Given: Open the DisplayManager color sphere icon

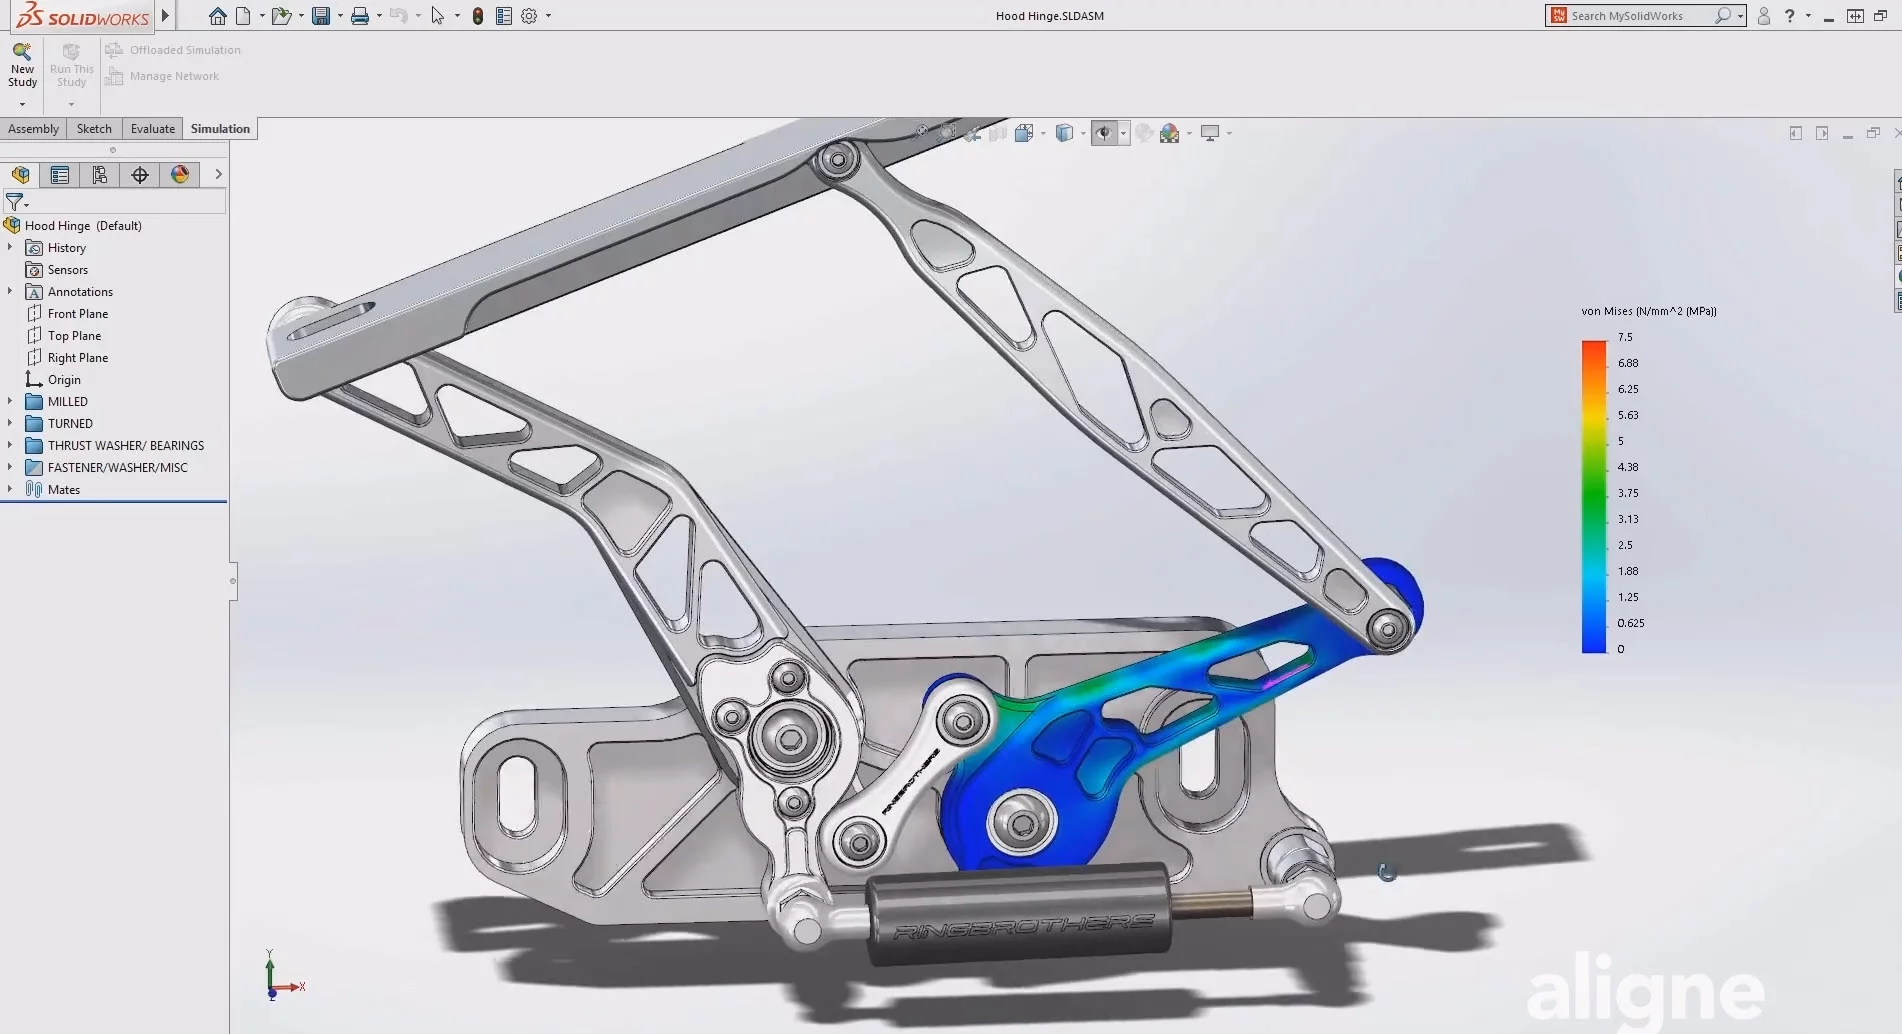Looking at the screenshot, I should point(180,175).
